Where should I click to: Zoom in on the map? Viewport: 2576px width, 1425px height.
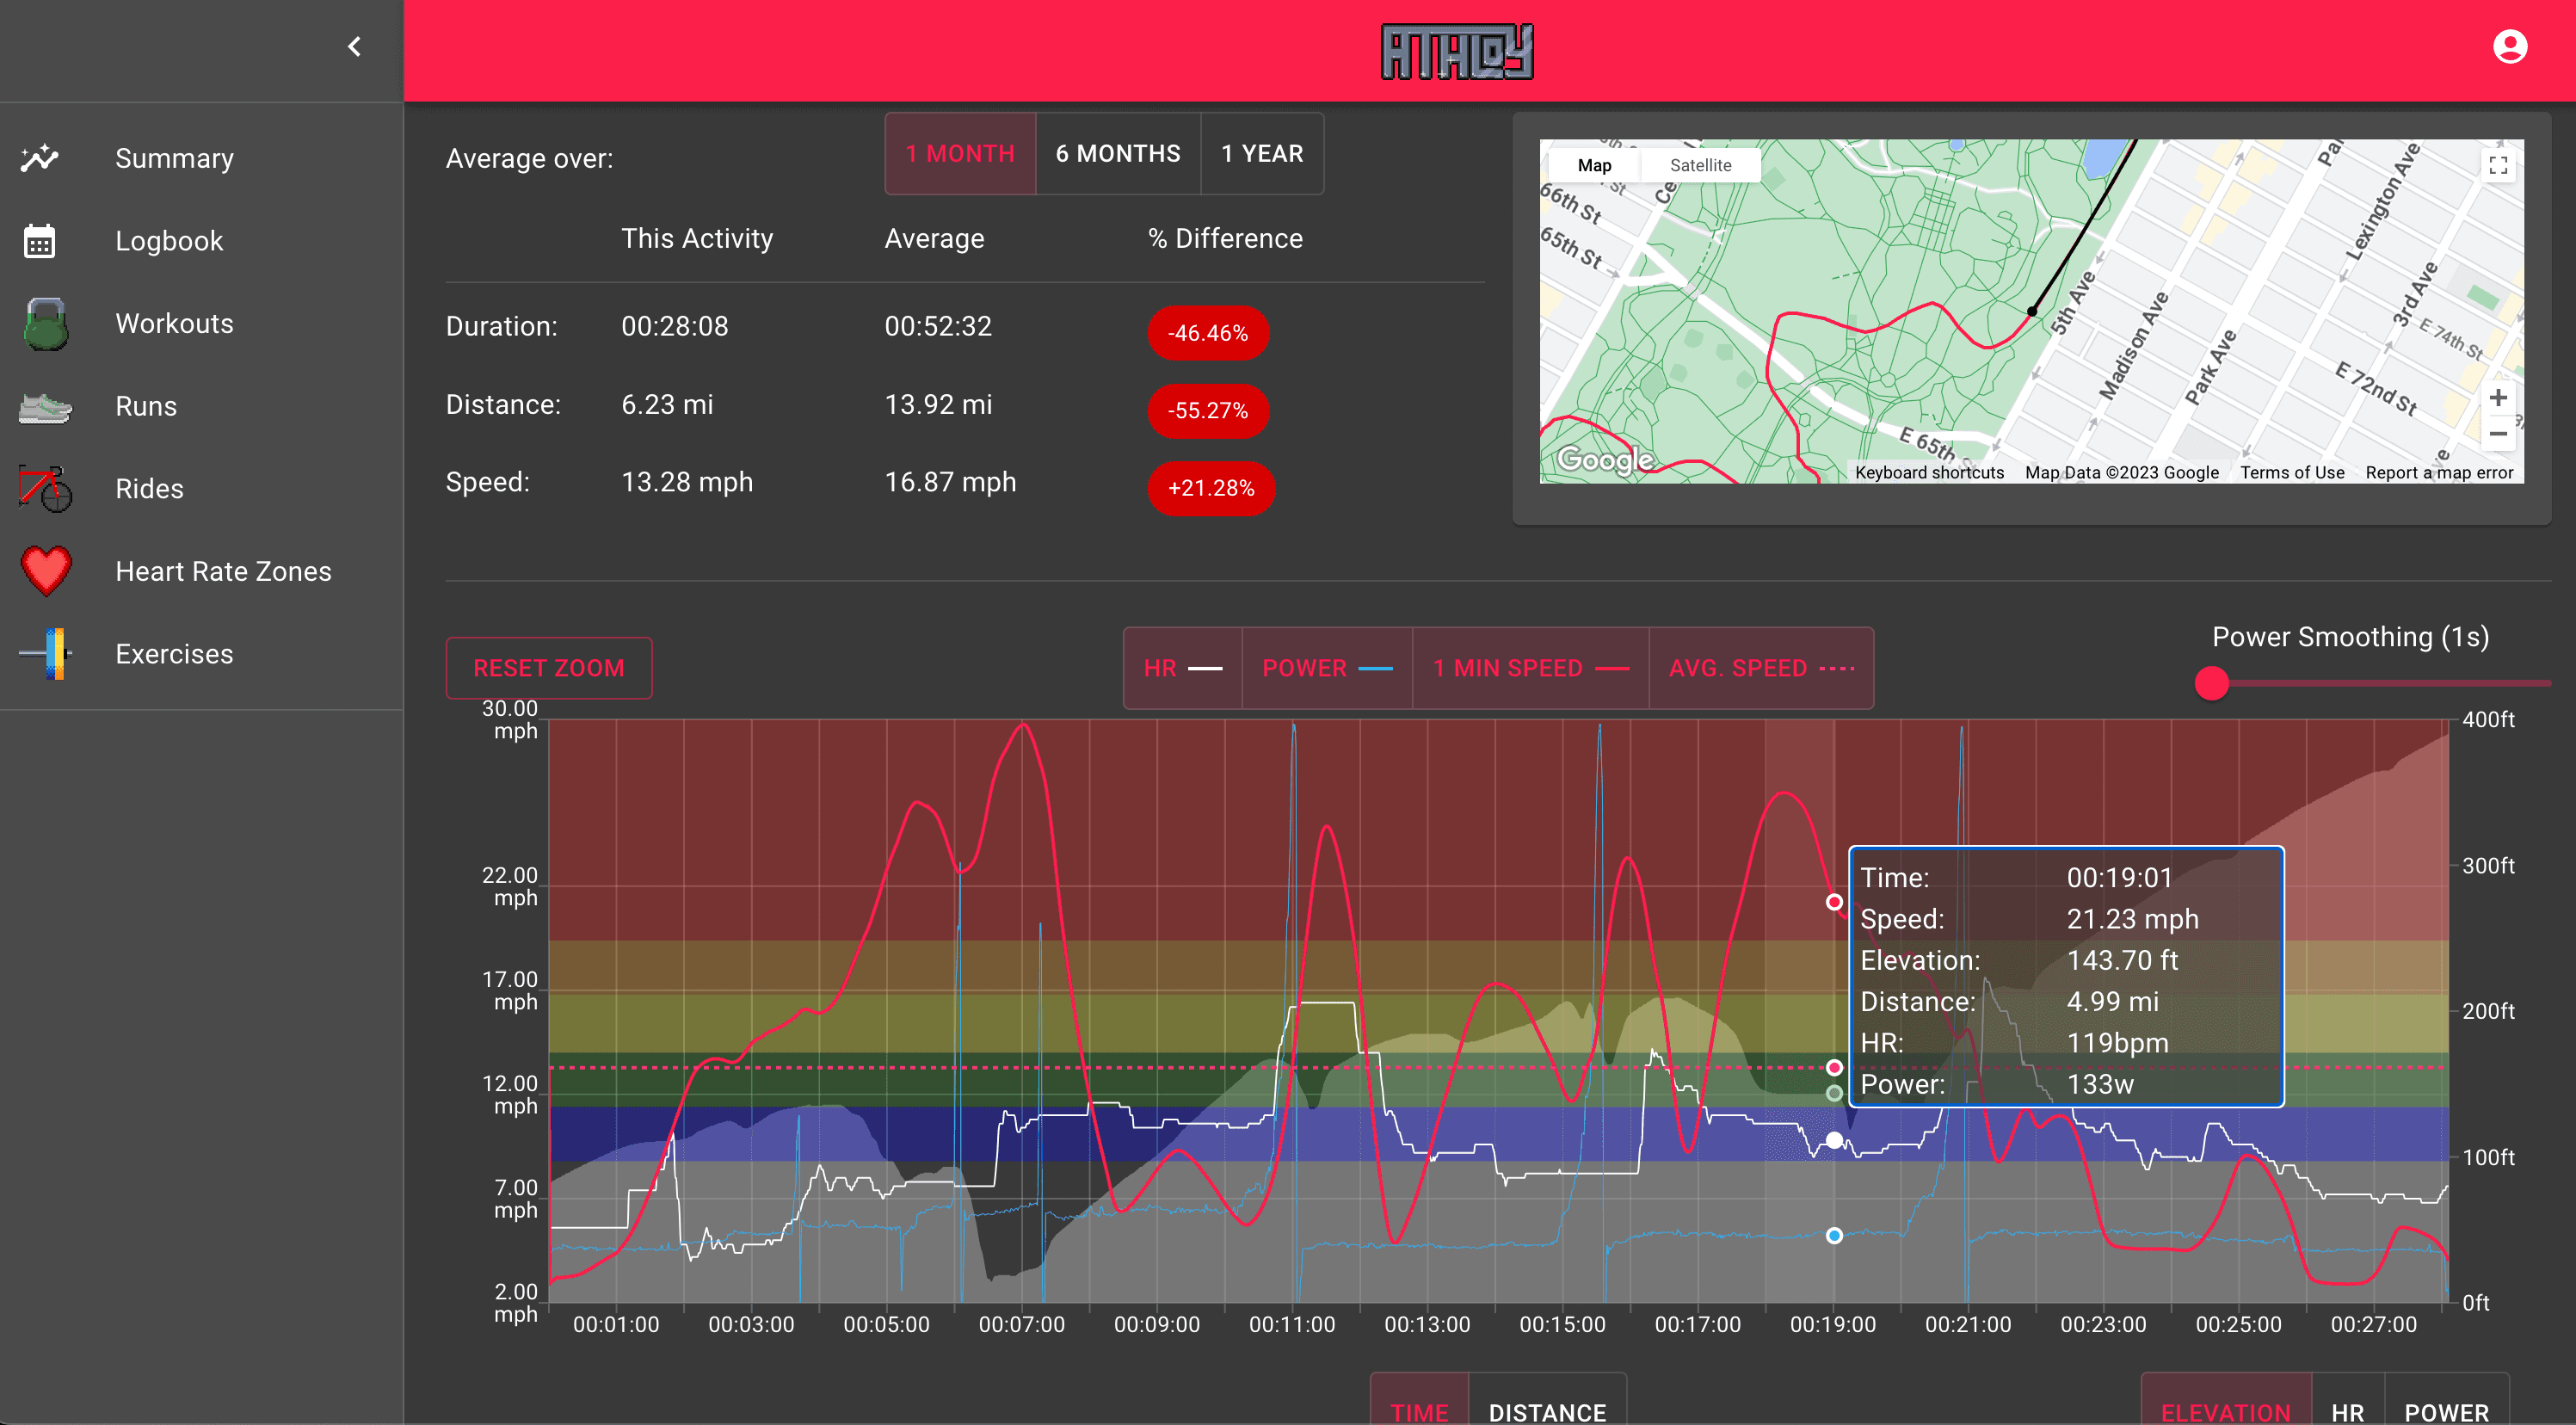coord(2497,398)
